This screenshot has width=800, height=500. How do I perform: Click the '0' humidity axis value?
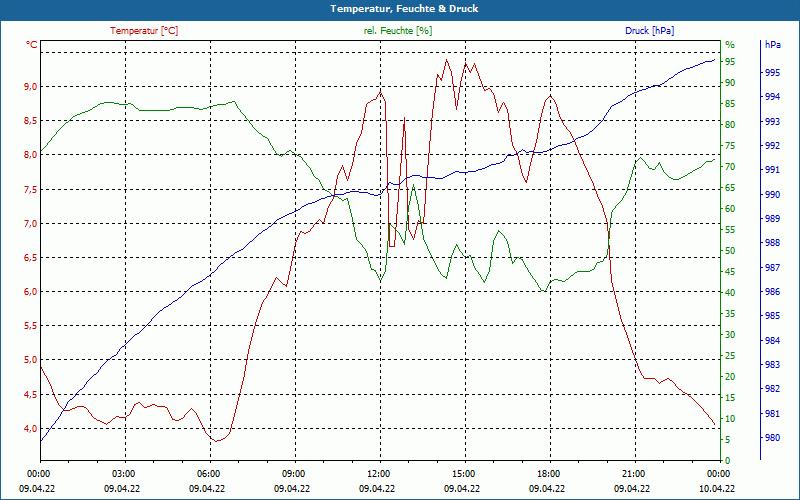click(728, 461)
